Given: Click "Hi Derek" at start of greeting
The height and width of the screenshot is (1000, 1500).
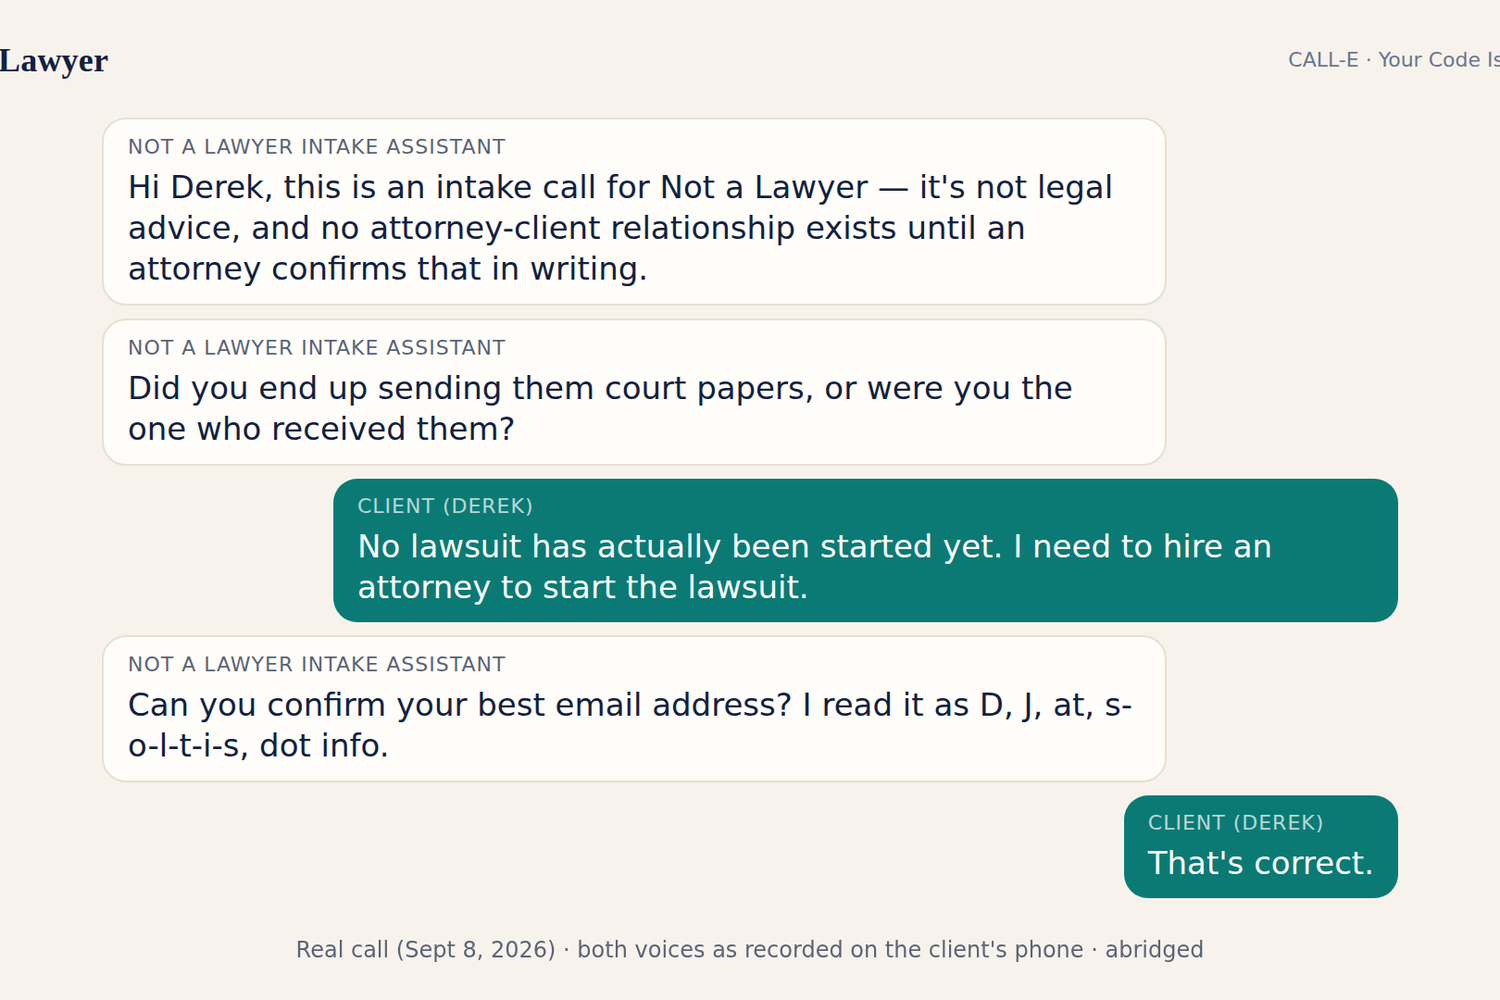Looking at the screenshot, I should point(197,188).
